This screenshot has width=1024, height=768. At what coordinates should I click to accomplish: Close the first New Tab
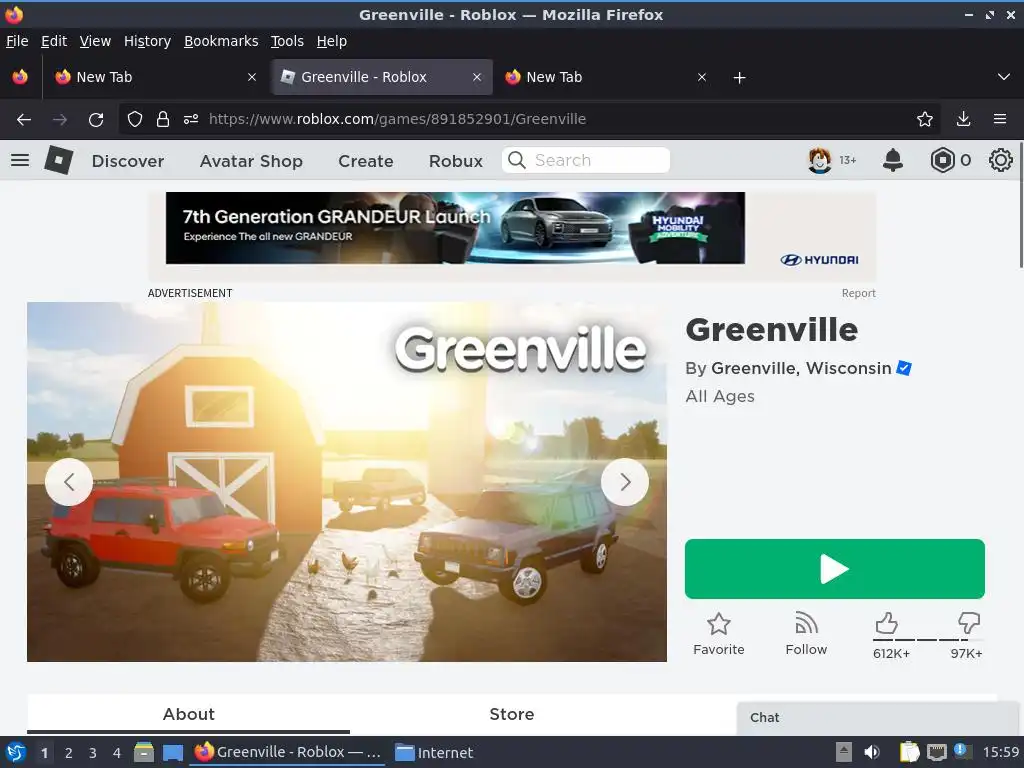[251, 77]
